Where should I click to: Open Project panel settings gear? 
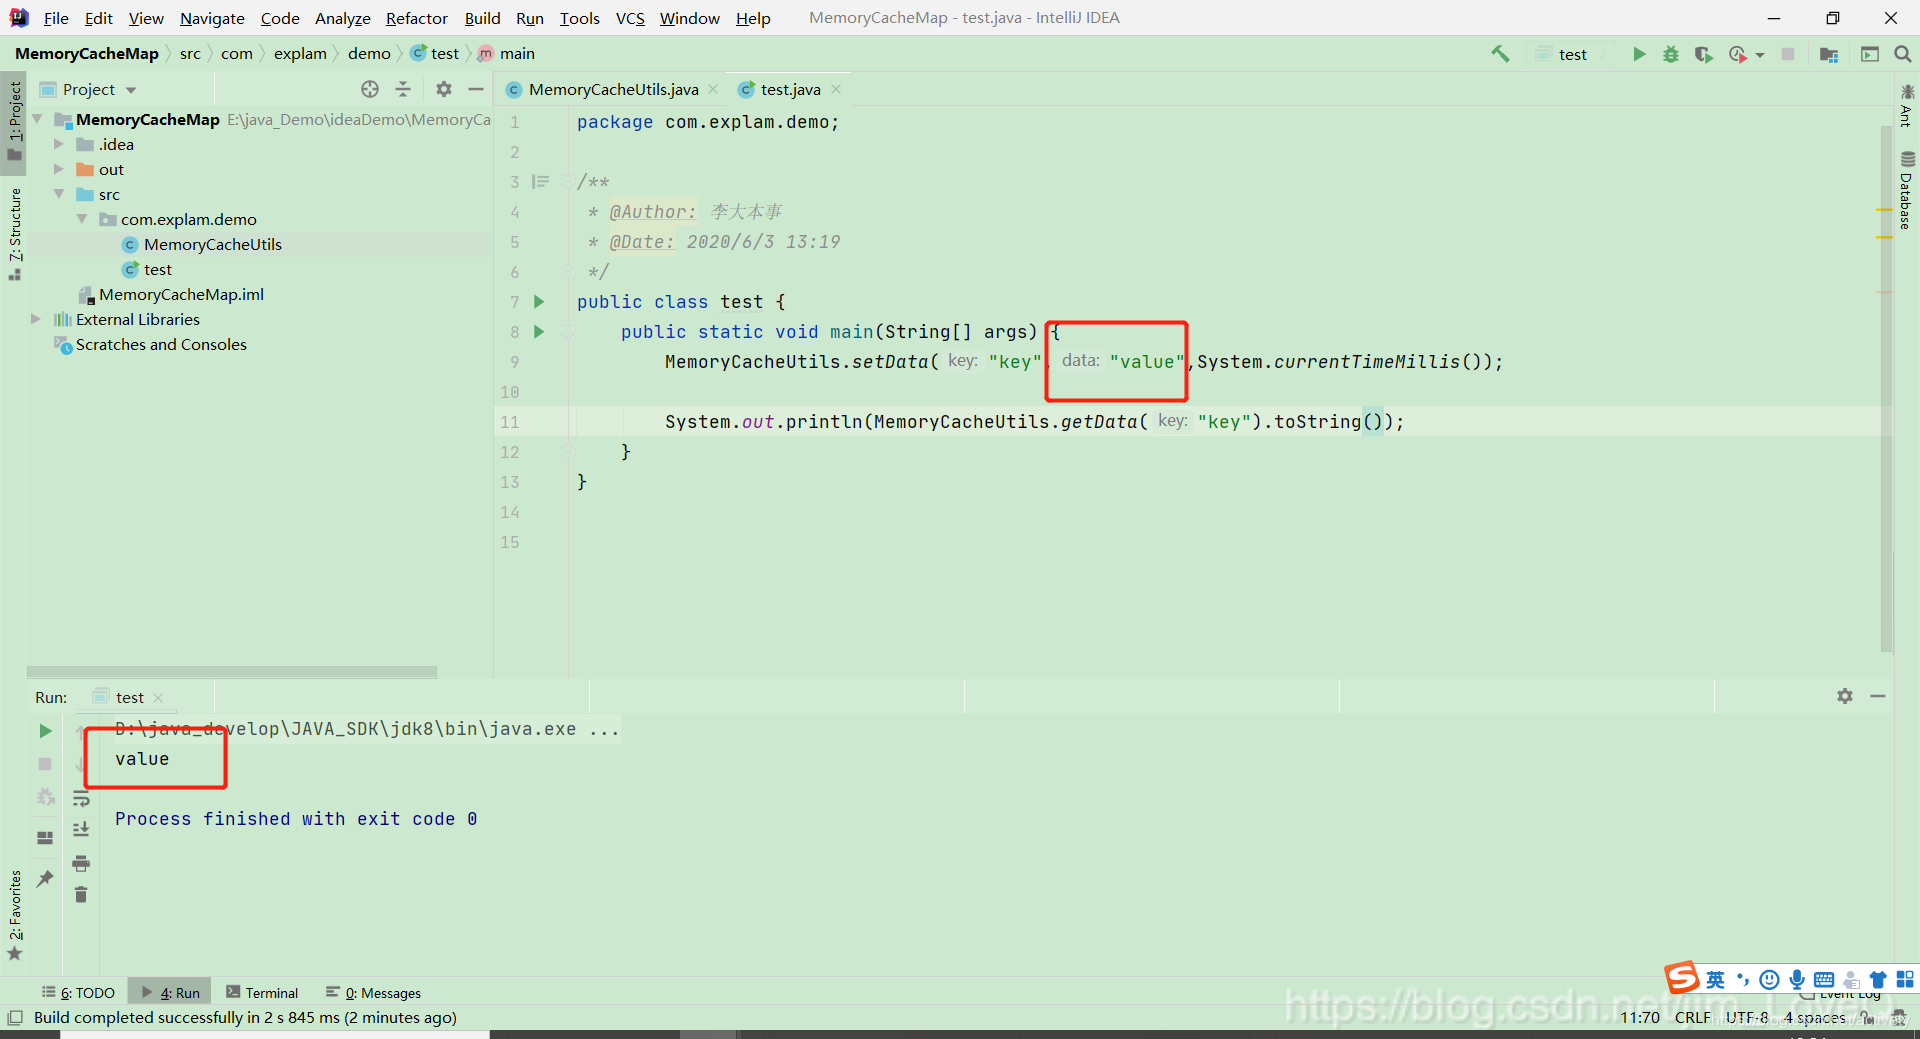tap(444, 89)
